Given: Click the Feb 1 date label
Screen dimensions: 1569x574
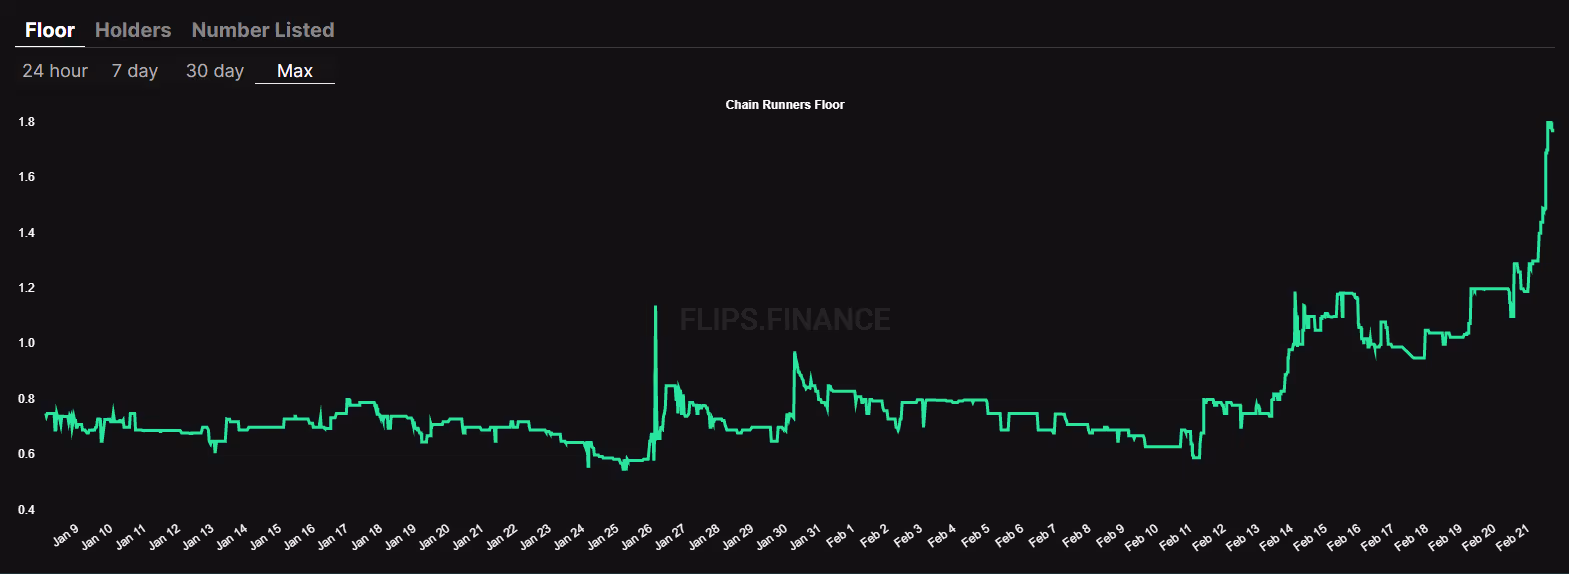Looking at the screenshot, I should pos(840,536).
